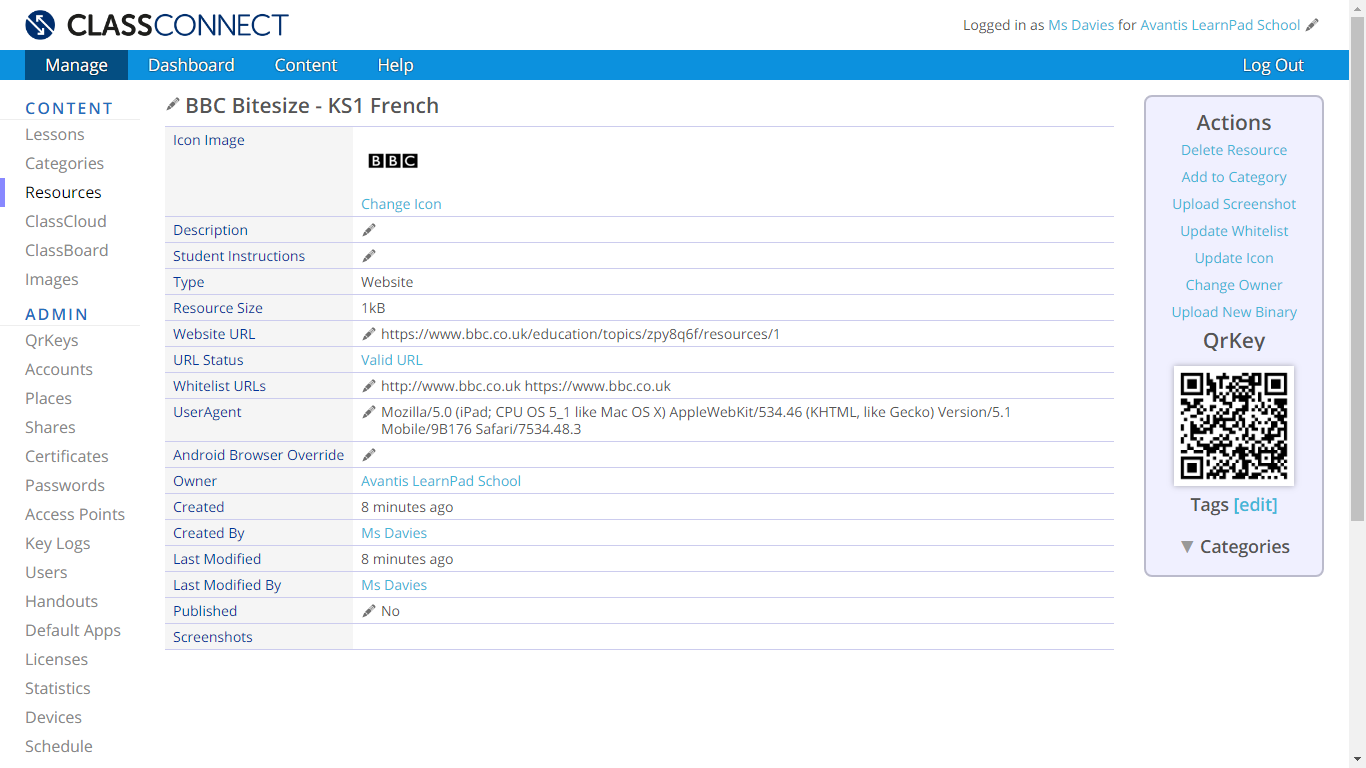Viewport: 1366px width, 768px height.
Task: Switch to the Dashboard tab
Action: pyautogui.click(x=191, y=65)
